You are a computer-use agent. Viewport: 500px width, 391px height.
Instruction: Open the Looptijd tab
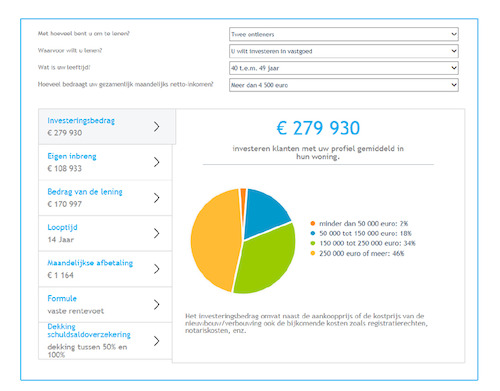coord(105,233)
